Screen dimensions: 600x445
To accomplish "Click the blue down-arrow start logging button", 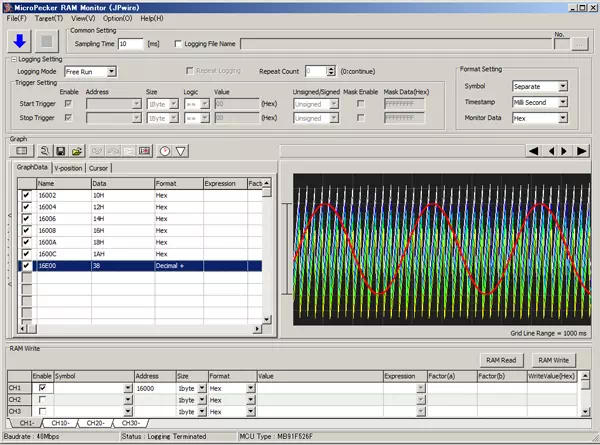I will pos(20,41).
